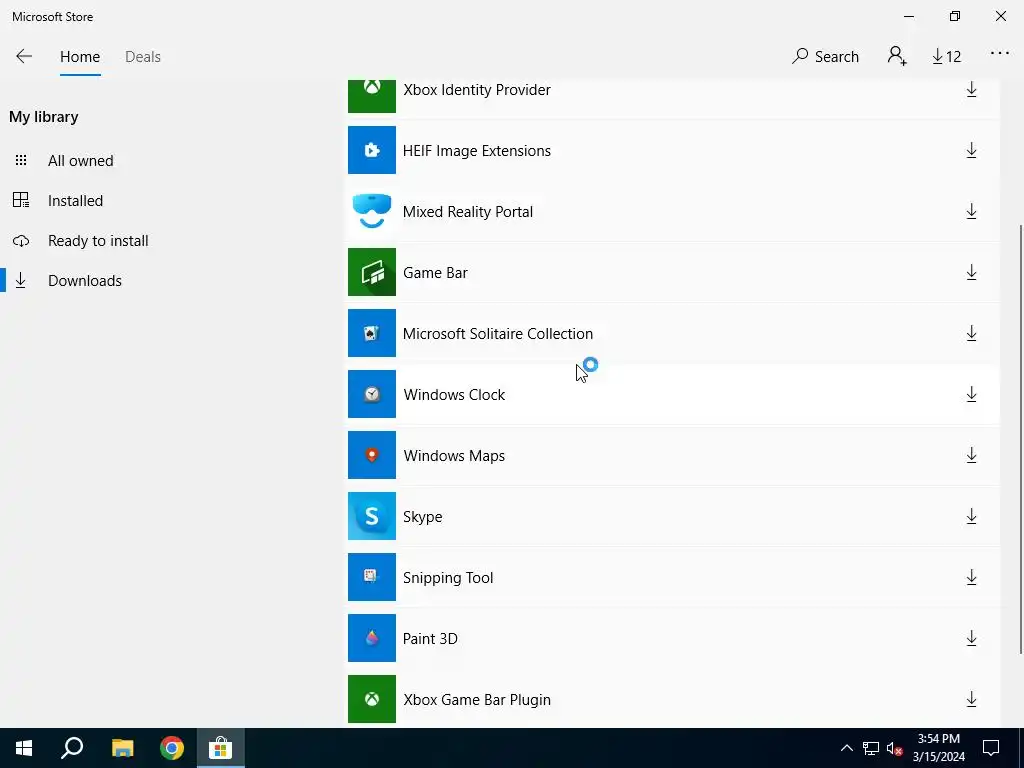1024x768 pixels.
Task: Download Xbox Game Bar Plugin via arrow
Action: point(971,699)
